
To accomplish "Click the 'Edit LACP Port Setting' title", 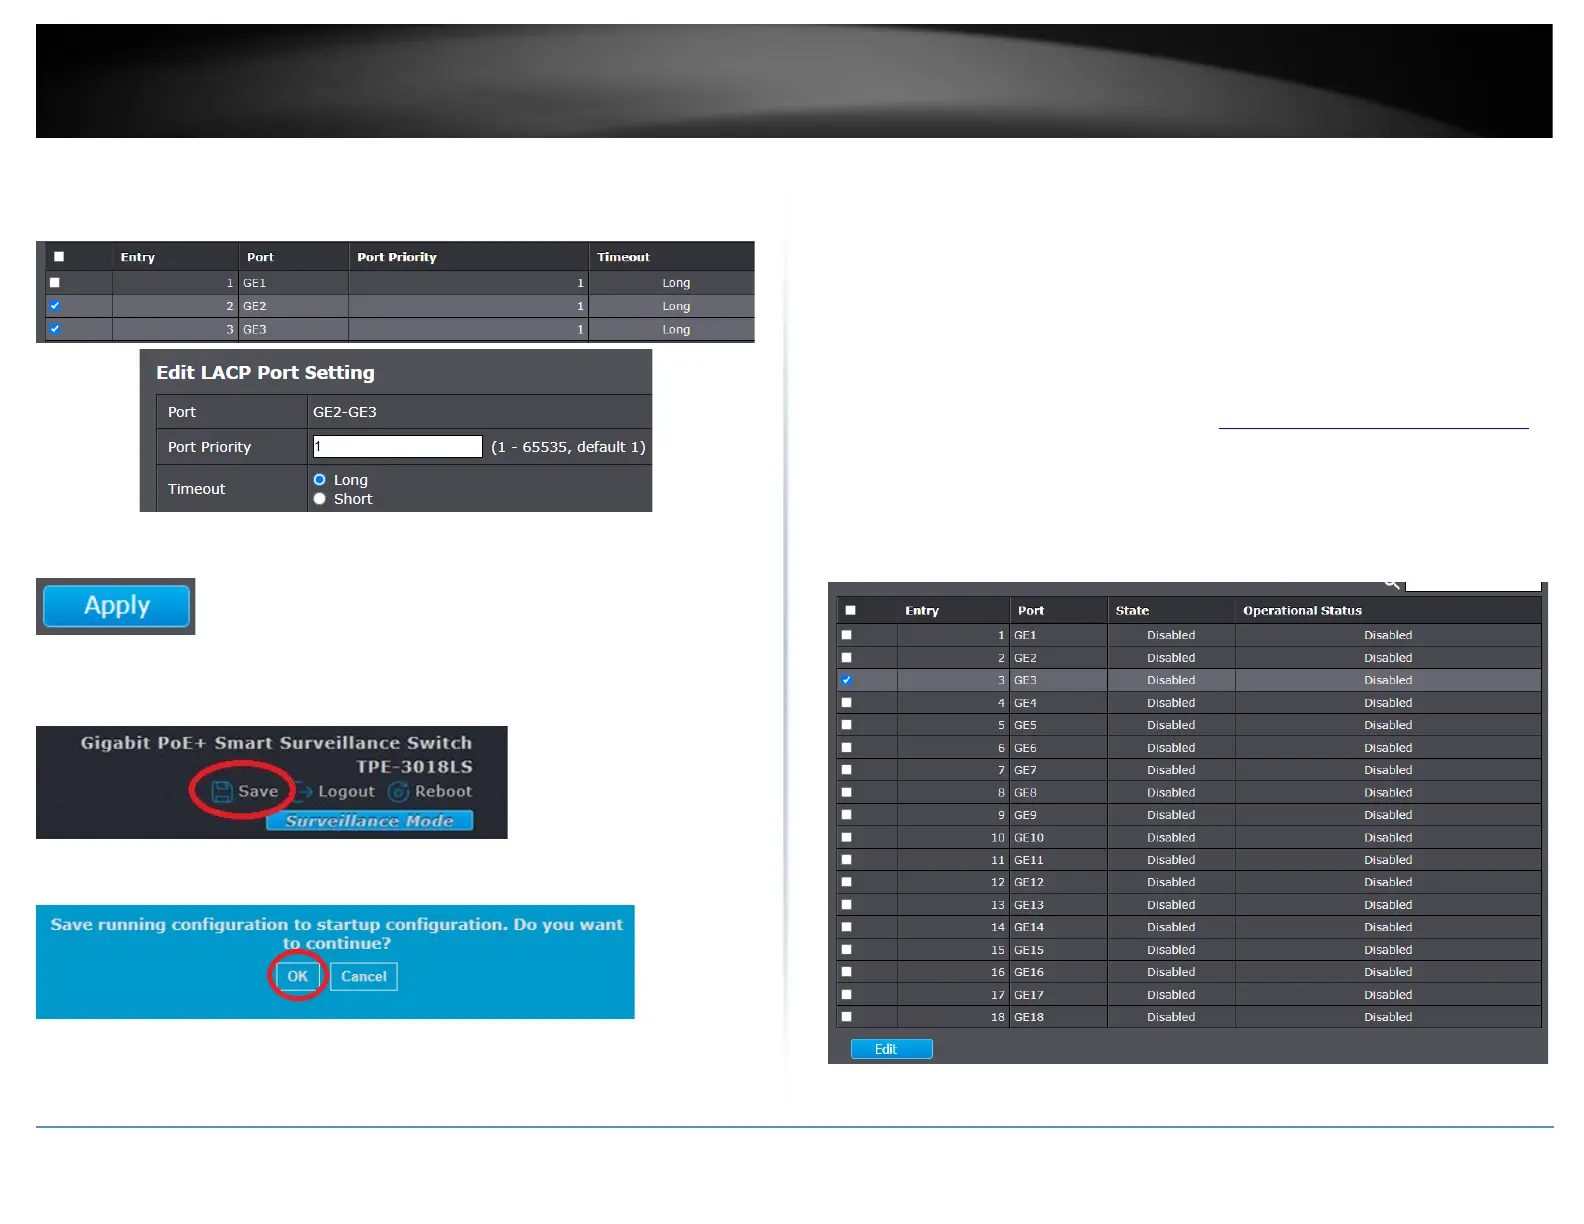I will [x=265, y=373].
